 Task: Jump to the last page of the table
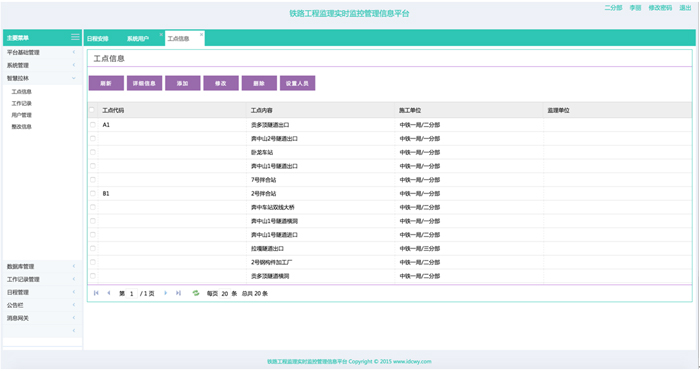coord(178,293)
